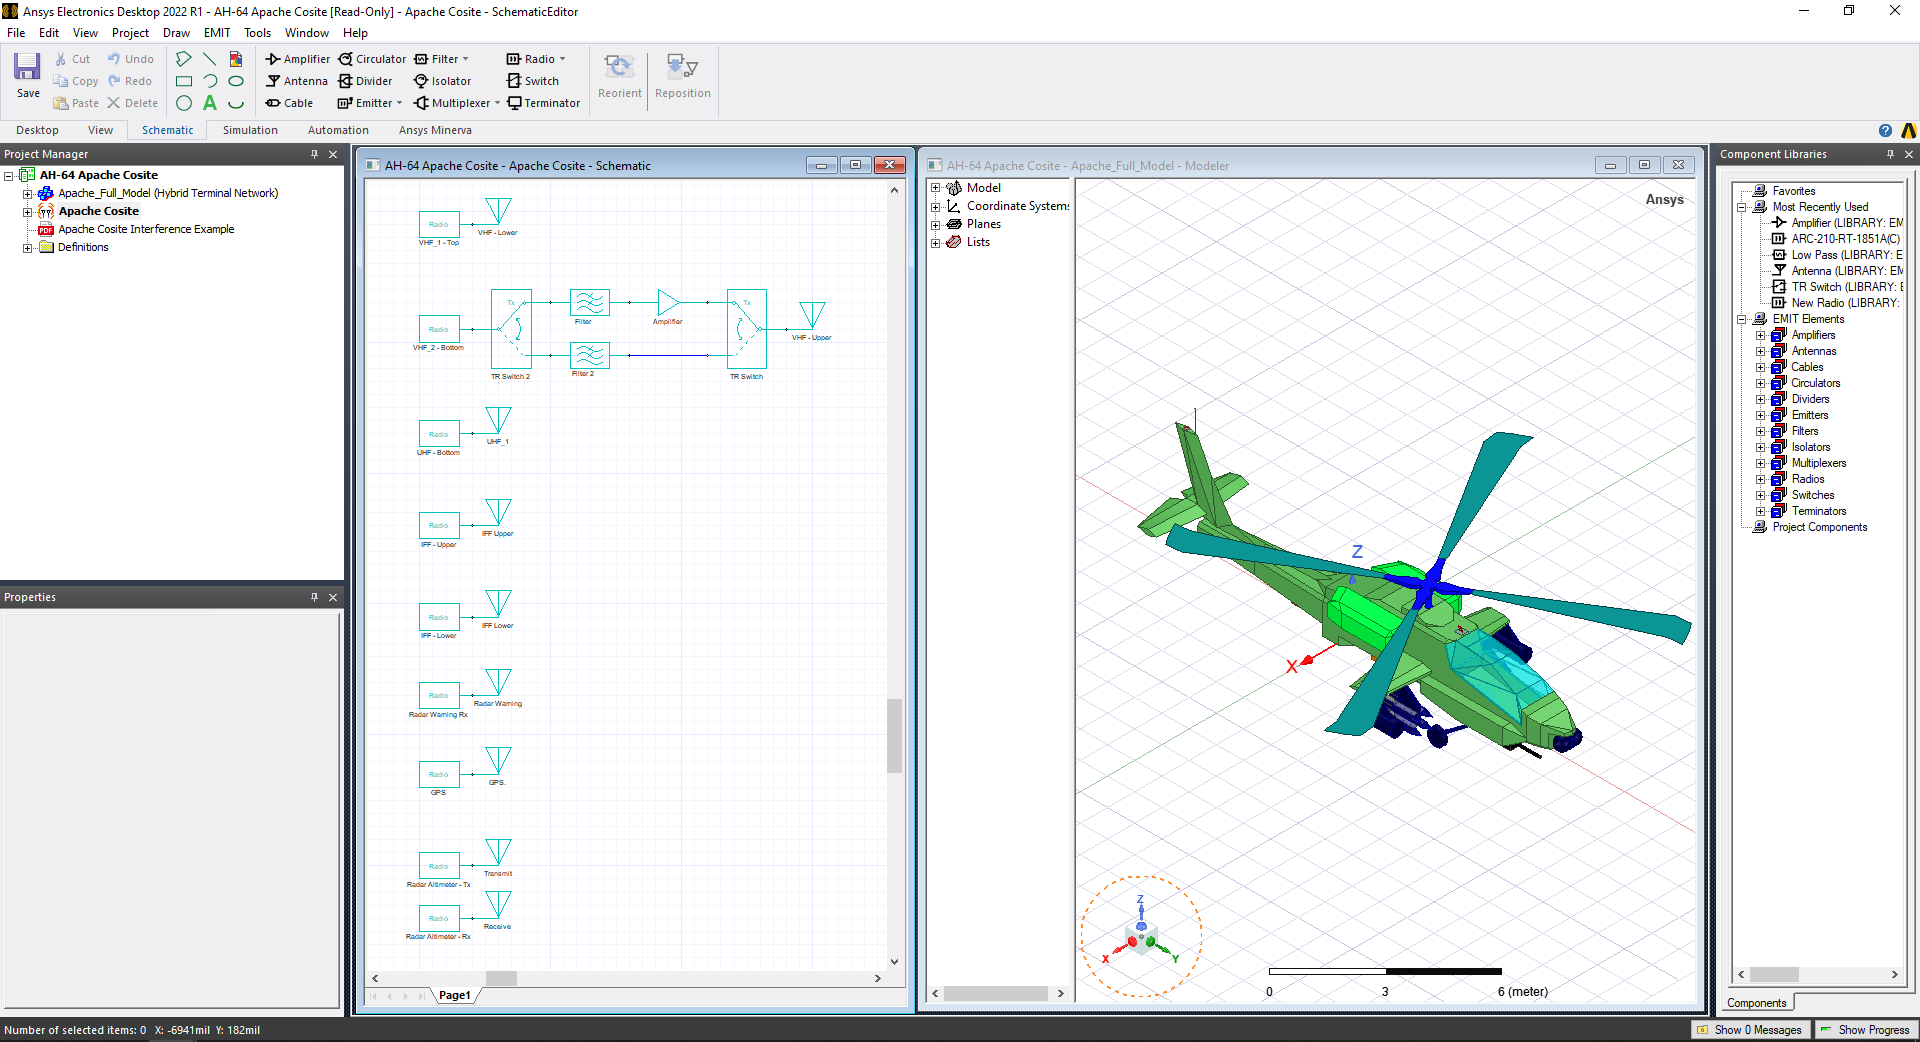Click the schematic vertical scrollbar thumb
Image resolution: width=1920 pixels, height=1042 pixels.
(x=894, y=735)
